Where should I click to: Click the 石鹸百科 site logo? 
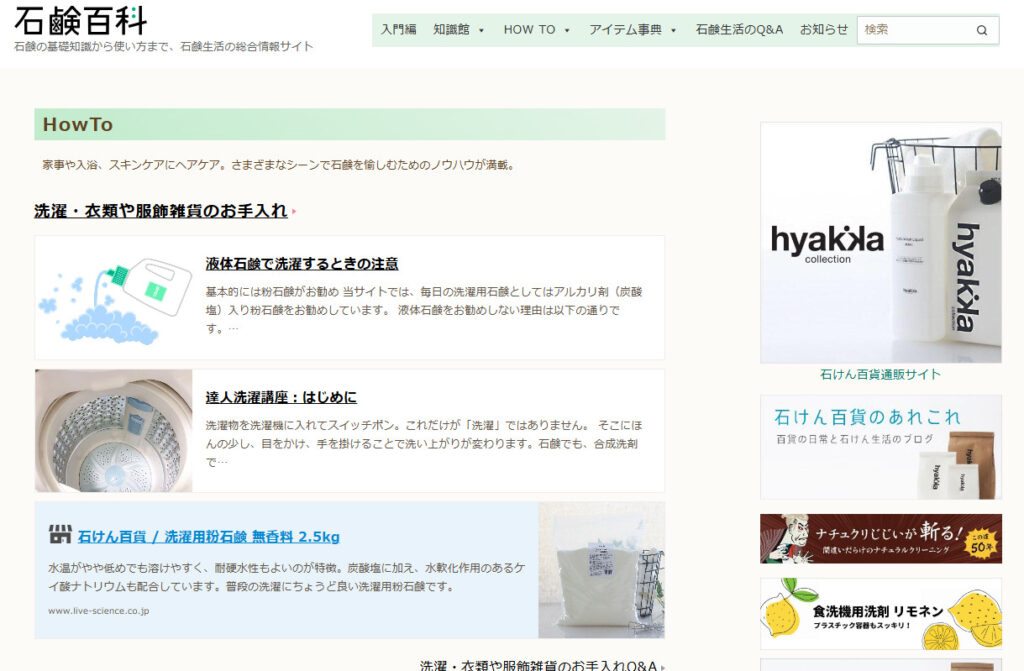tap(80, 20)
